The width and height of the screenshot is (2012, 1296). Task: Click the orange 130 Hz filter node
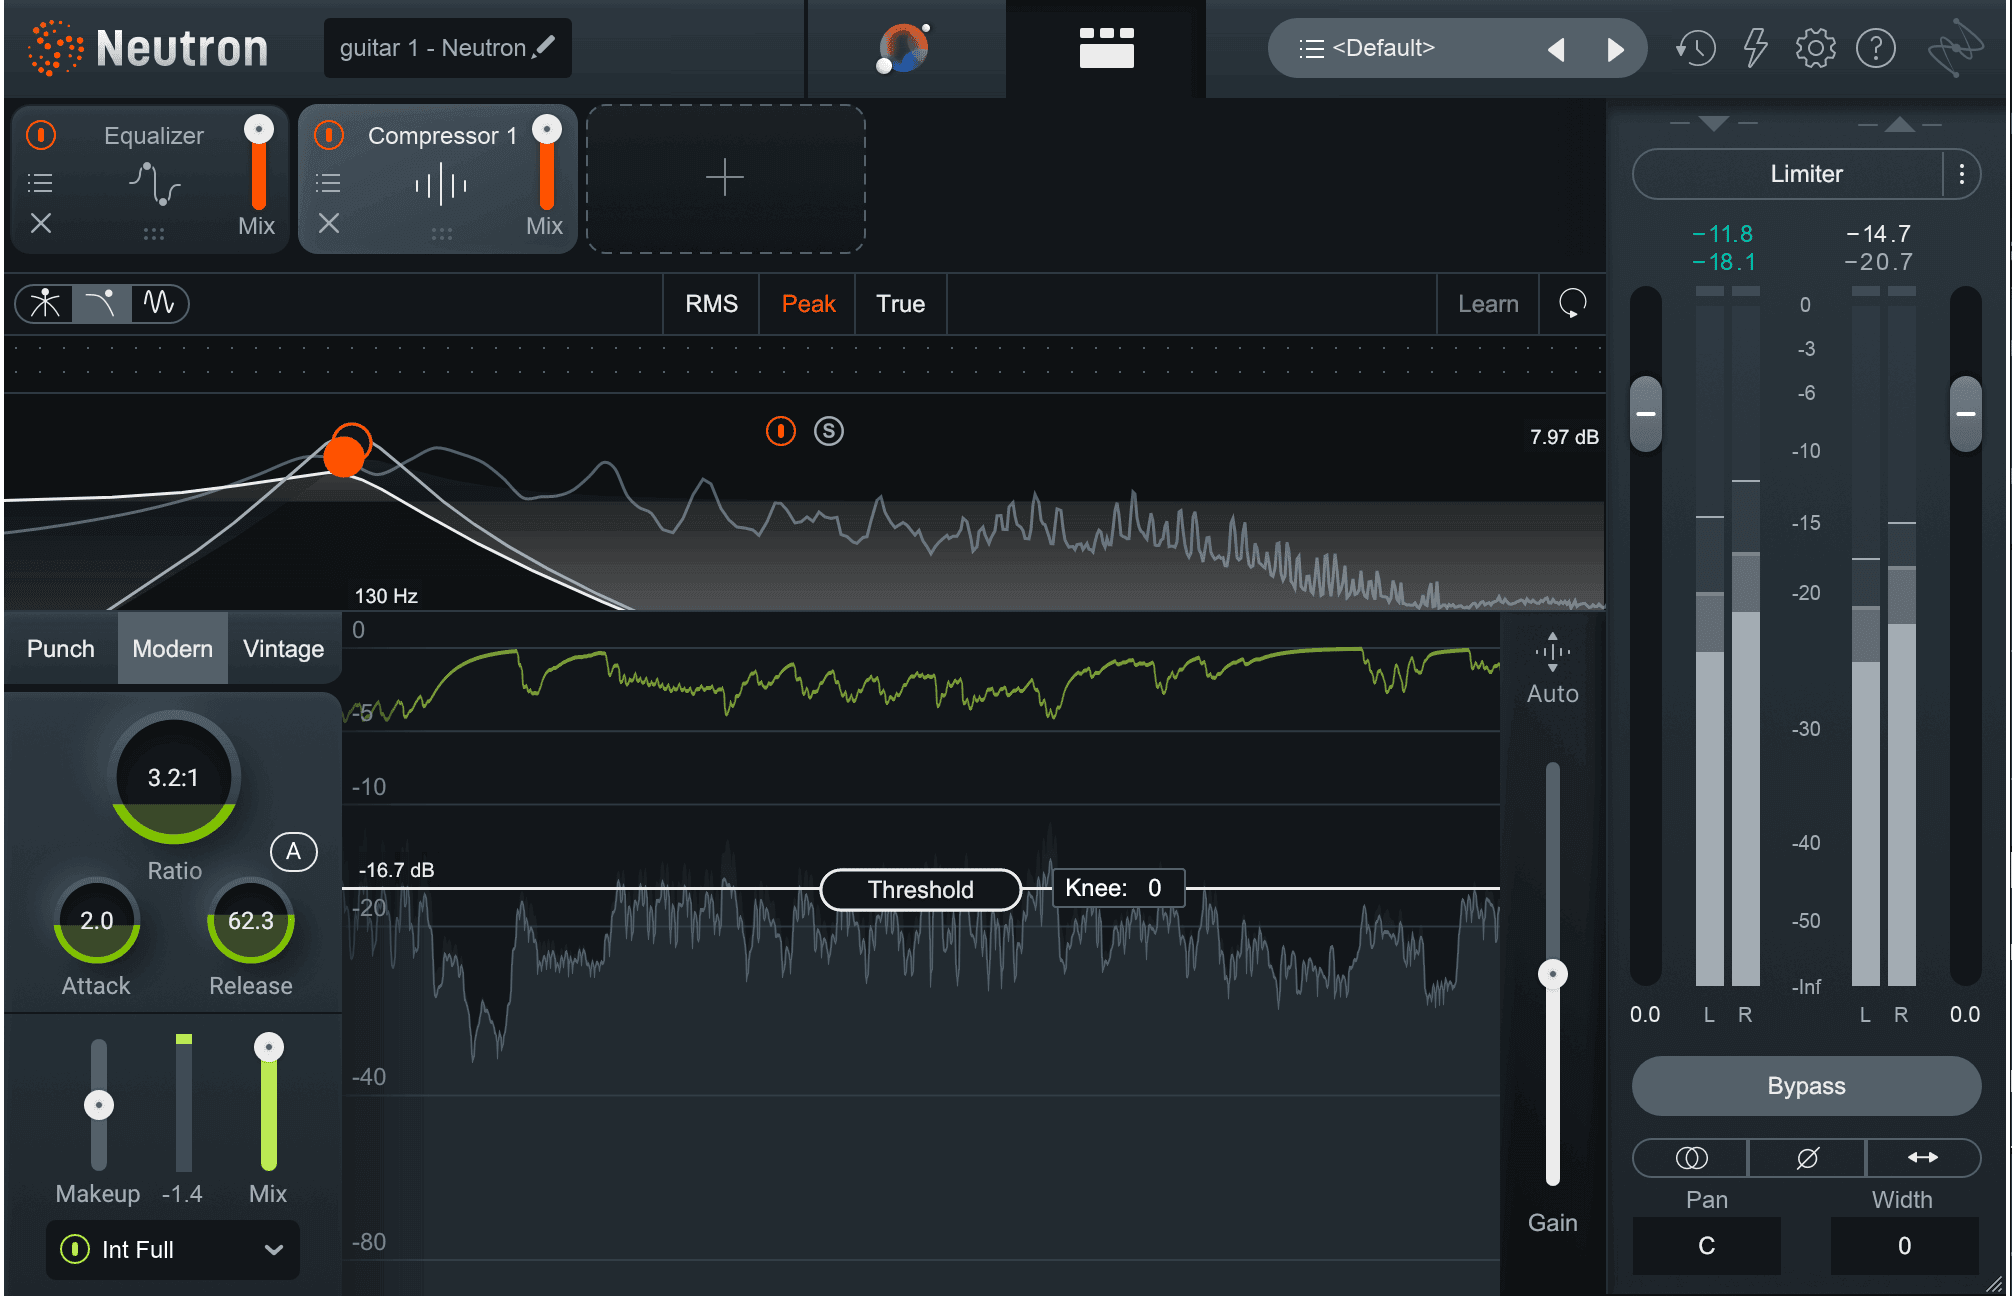345,456
